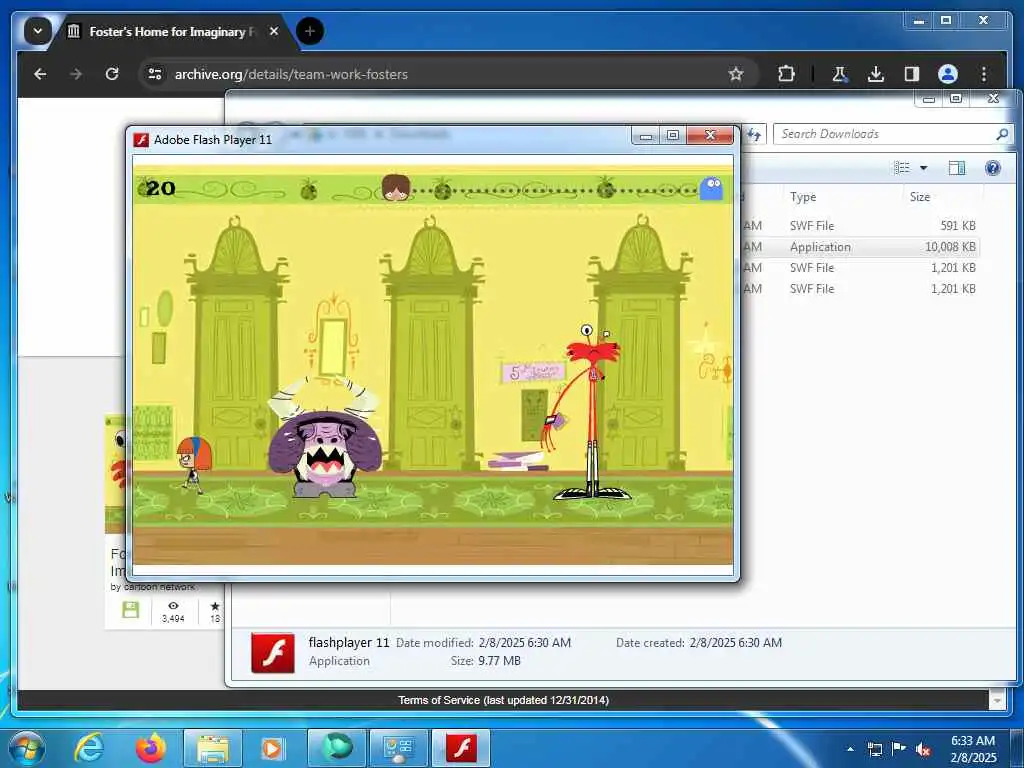
Task: Change Explorer view icon
Action: 902,168
